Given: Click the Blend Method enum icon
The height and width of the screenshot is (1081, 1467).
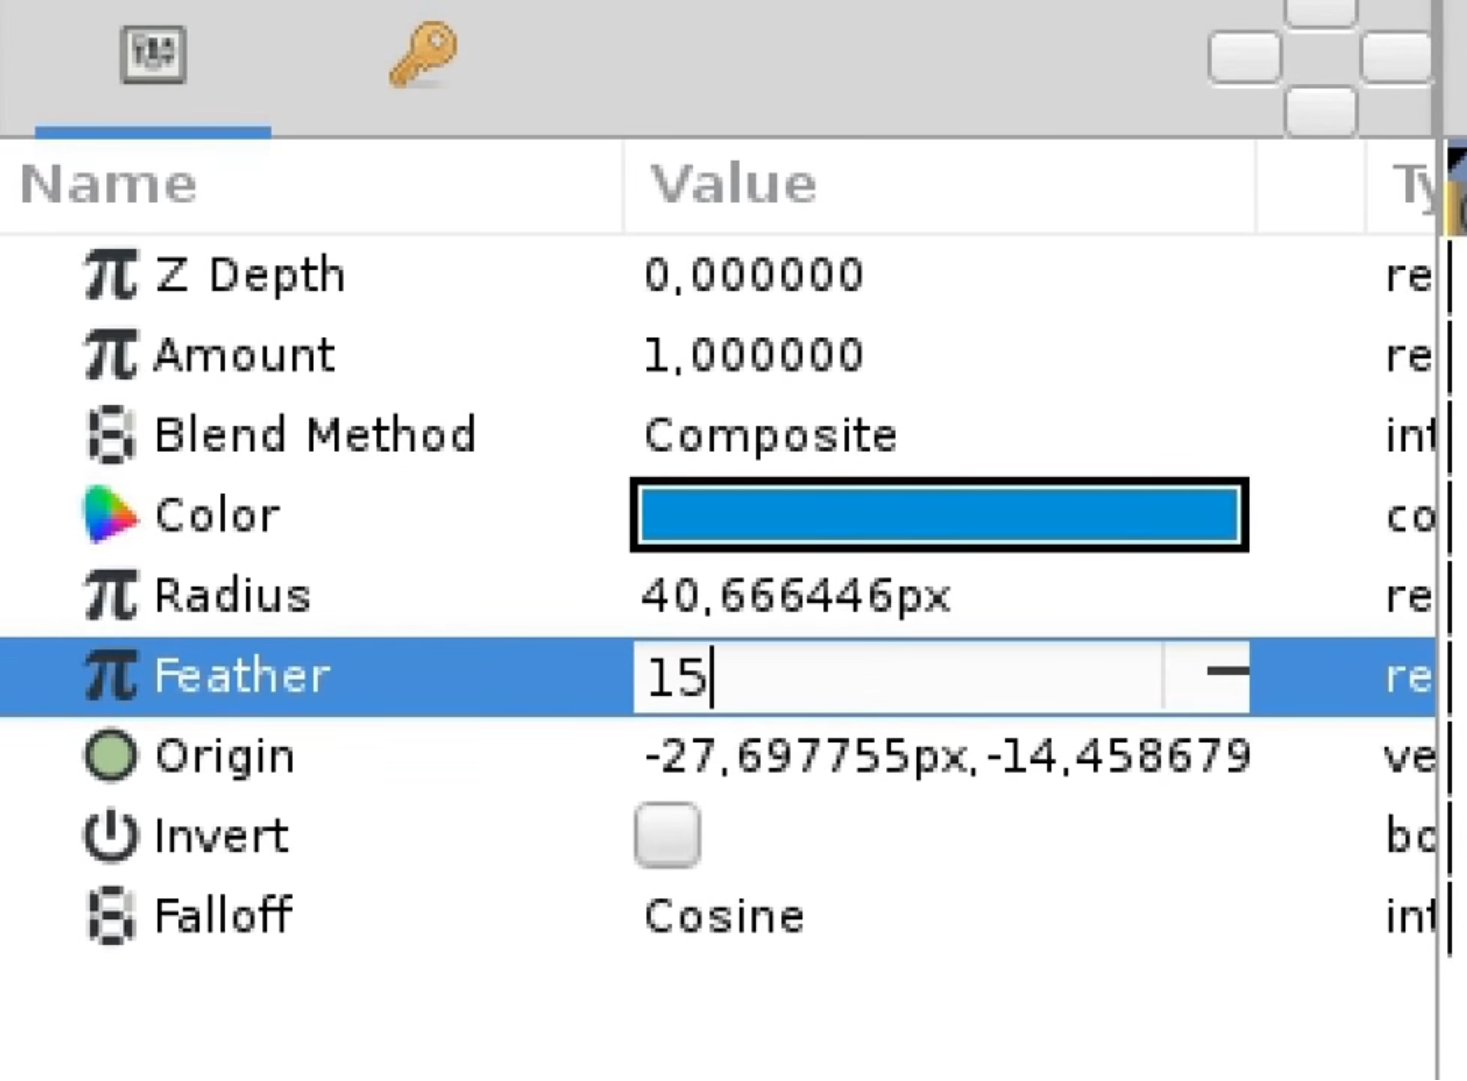Looking at the screenshot, I should tap(110, 435).
